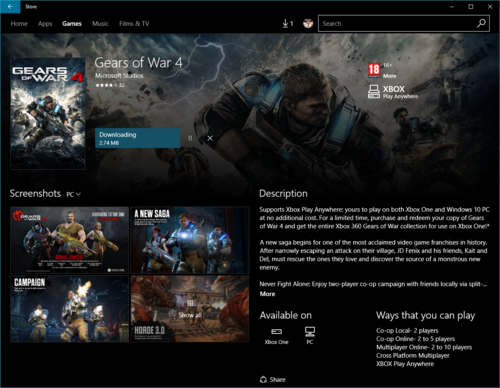The image size is (500, 388).
Task: Click the Co-op Local- 2 players entry
Action: pyautogui.click(x=407, y=331)
